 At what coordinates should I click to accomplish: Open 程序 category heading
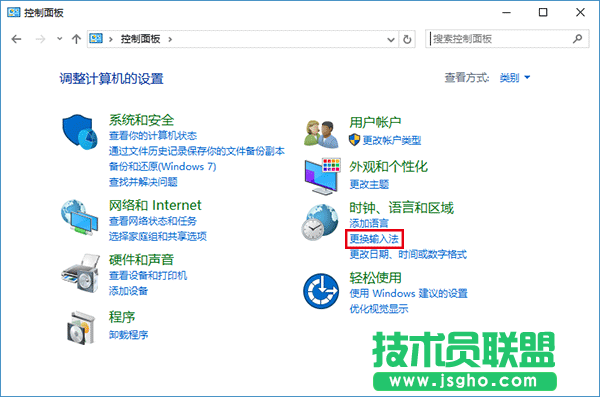pyautogui.click(x=122, y=317)
